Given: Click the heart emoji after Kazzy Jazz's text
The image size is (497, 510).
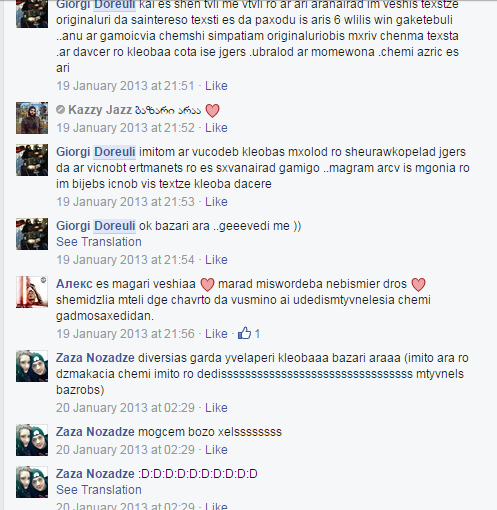Looking at the screenshot, I should tap(212, 111).
